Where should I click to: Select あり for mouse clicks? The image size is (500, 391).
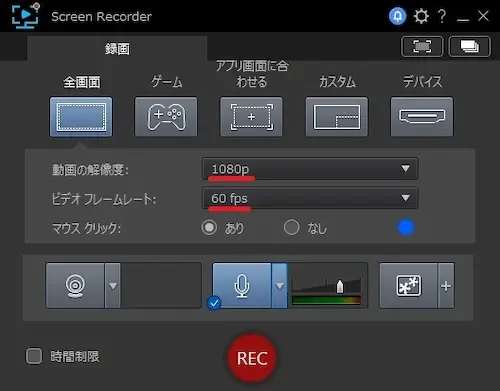[209, 228]
